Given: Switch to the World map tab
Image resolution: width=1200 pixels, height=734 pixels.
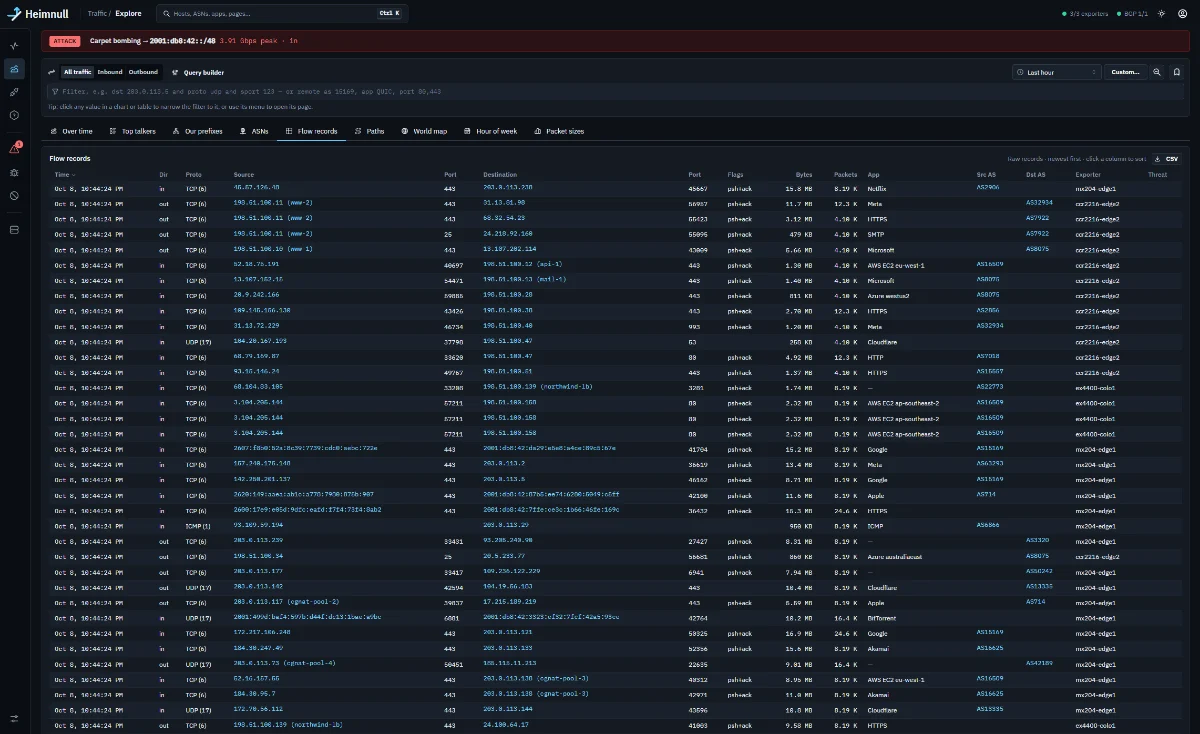Looking at the screenshot, I should pos(424,131).
